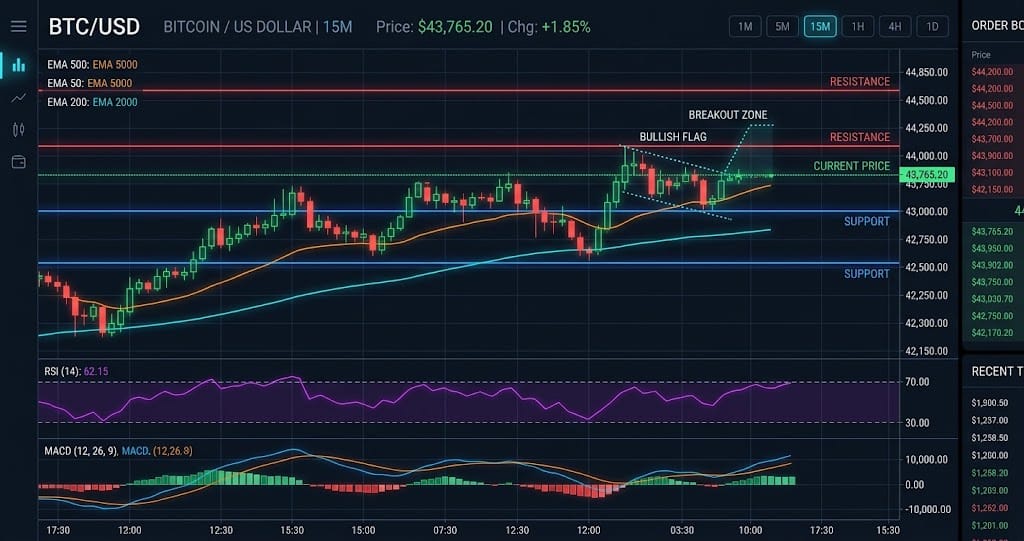1024x541 pixels.
Task: Select the $44,500.00 ask in order book
Action: 993,105
